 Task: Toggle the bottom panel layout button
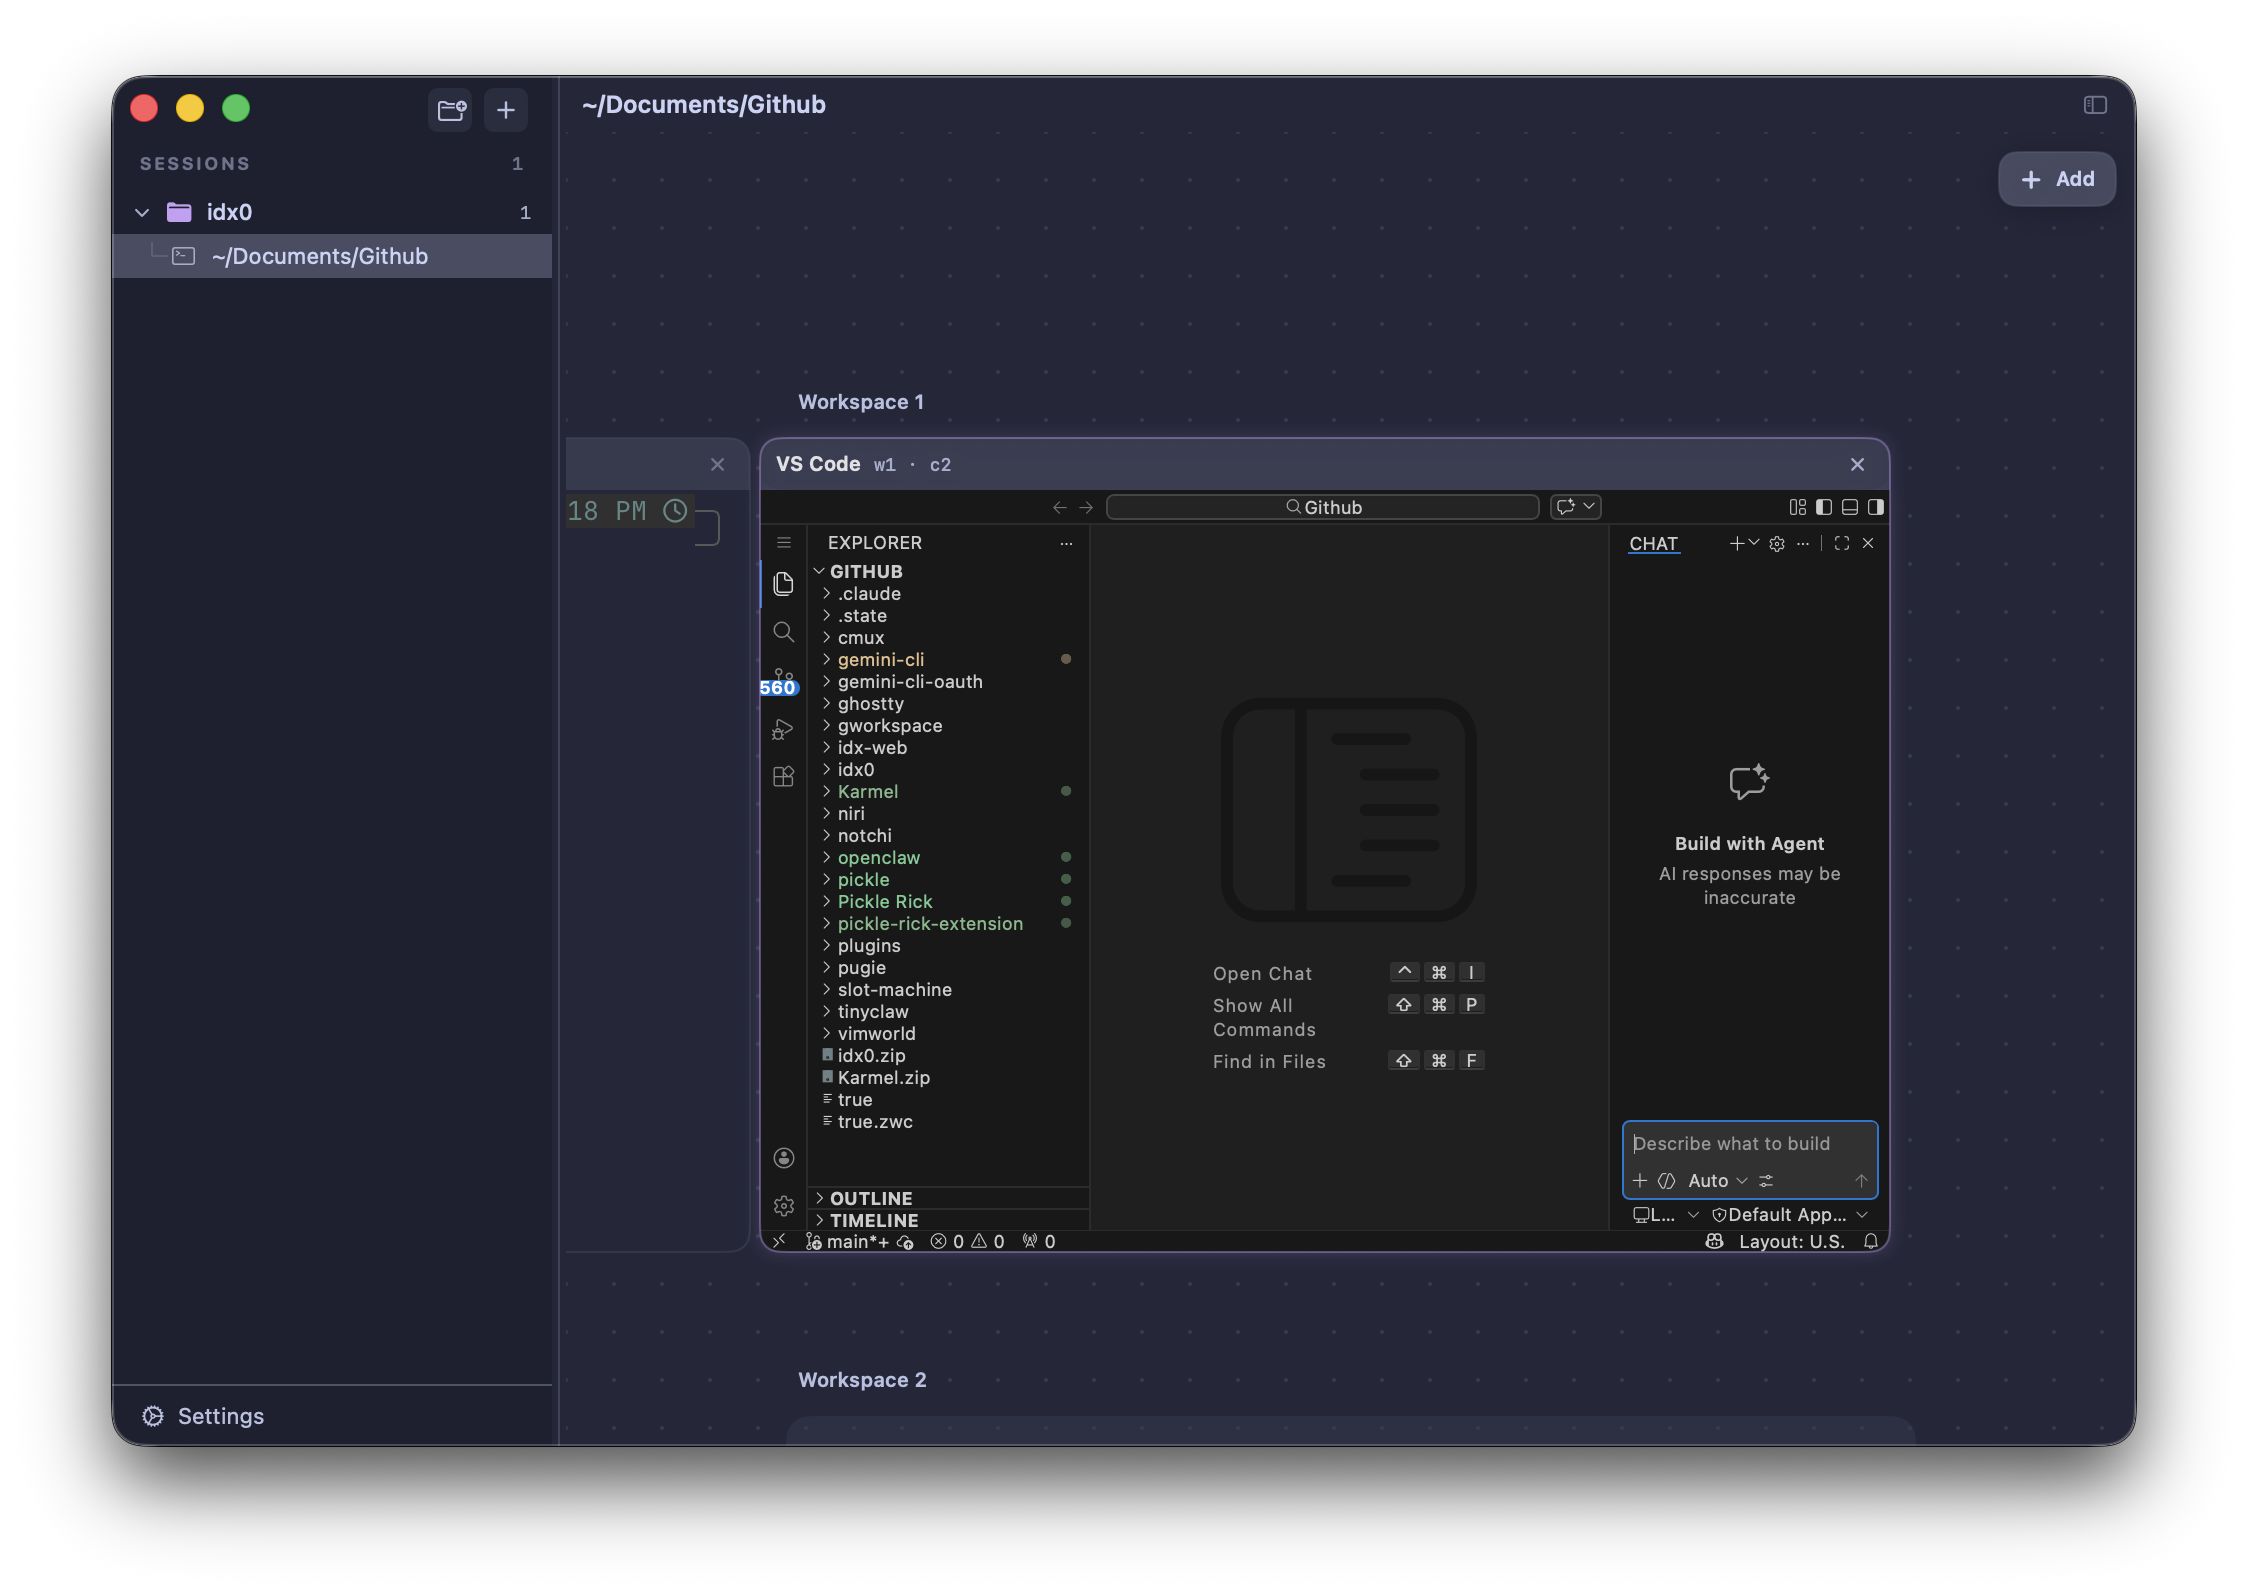(1850, 507)
